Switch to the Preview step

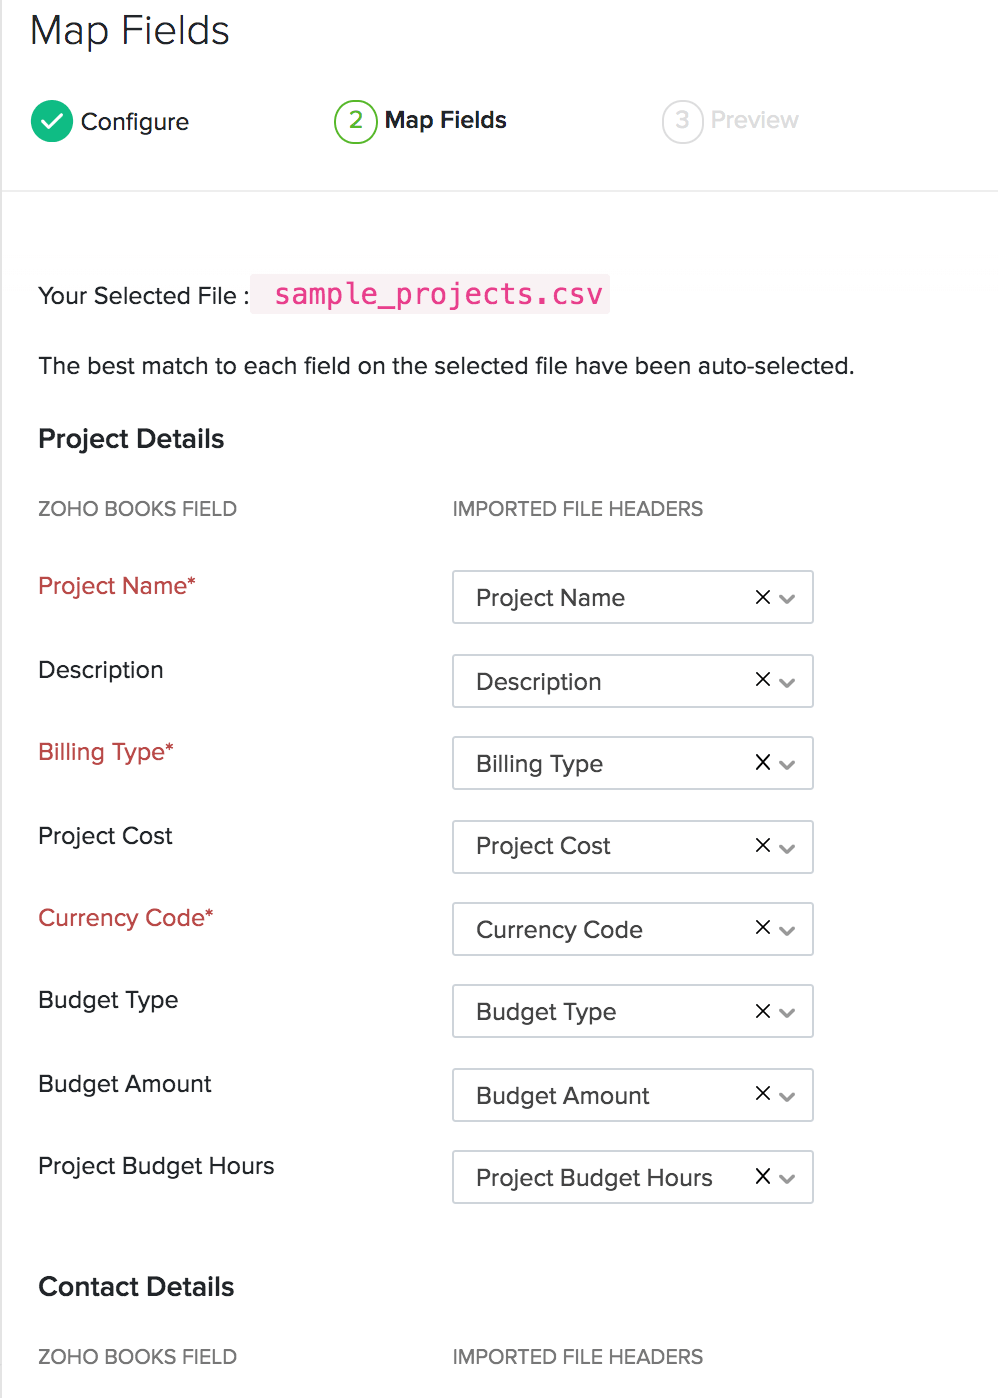(x=731, y=120)
